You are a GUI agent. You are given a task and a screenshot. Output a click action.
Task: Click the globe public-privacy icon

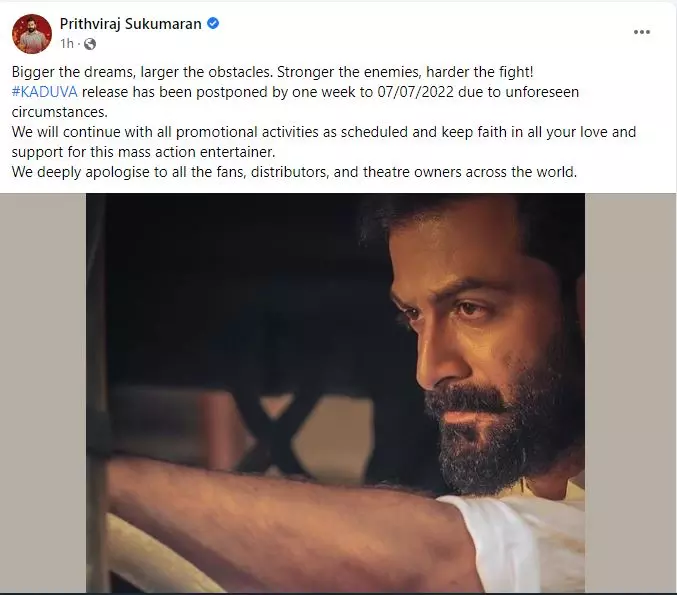coord(90,44)
